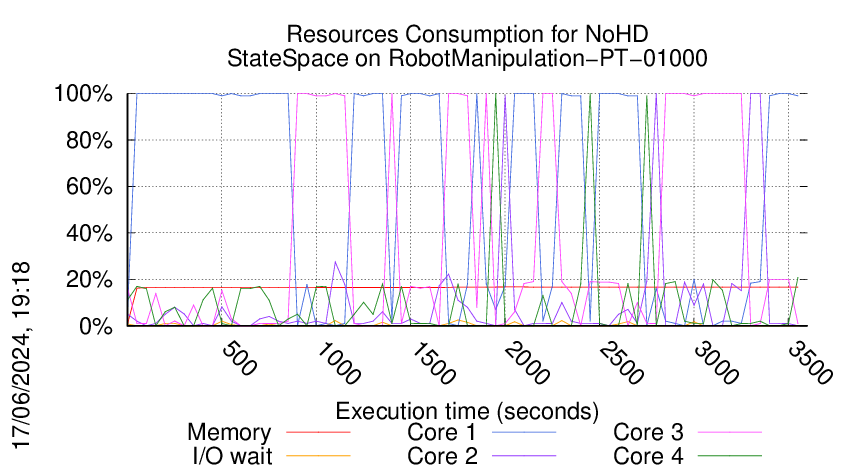Screen dimensions: 850x475
Task: Click the green Core 4 legend line sample
Action: [x=730, y=455]
